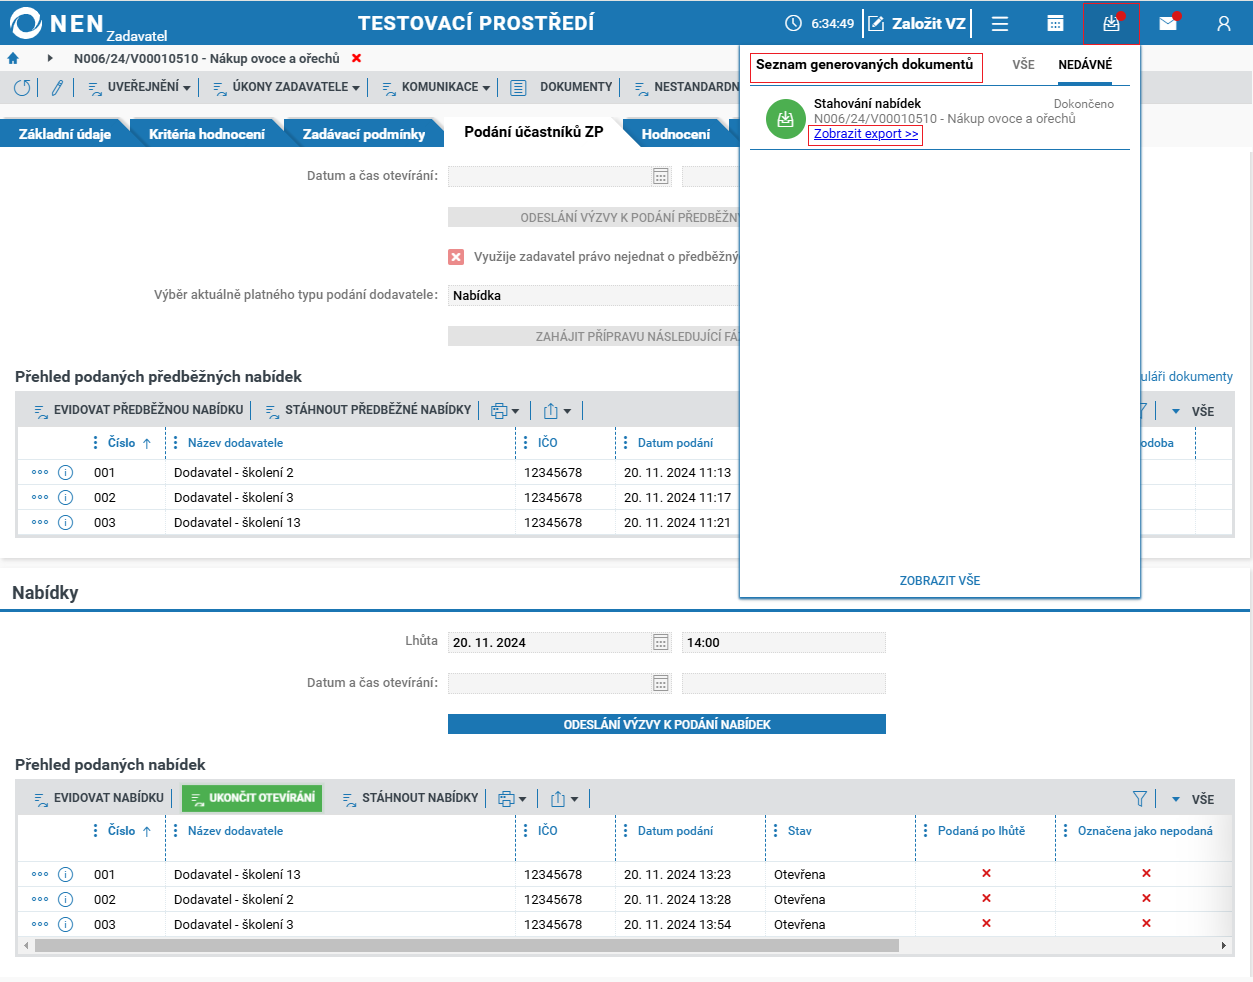1253x982 pixels.
Task: Click the horizontal scrollbar under offers table
Action: pos(467,945)
